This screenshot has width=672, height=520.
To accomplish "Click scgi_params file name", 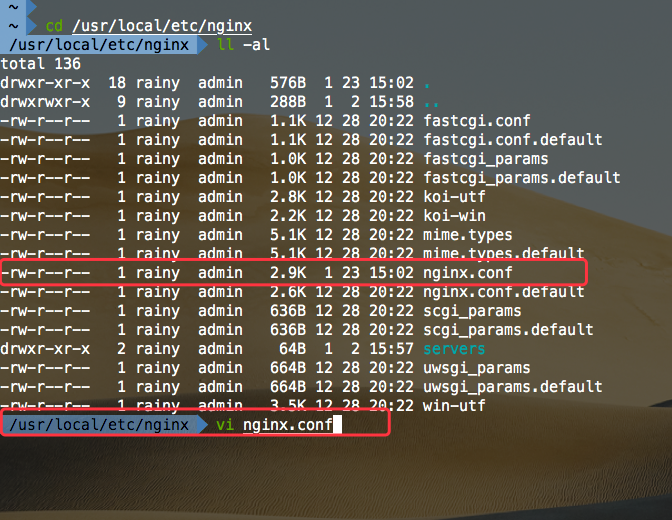I will pos(472,311).
